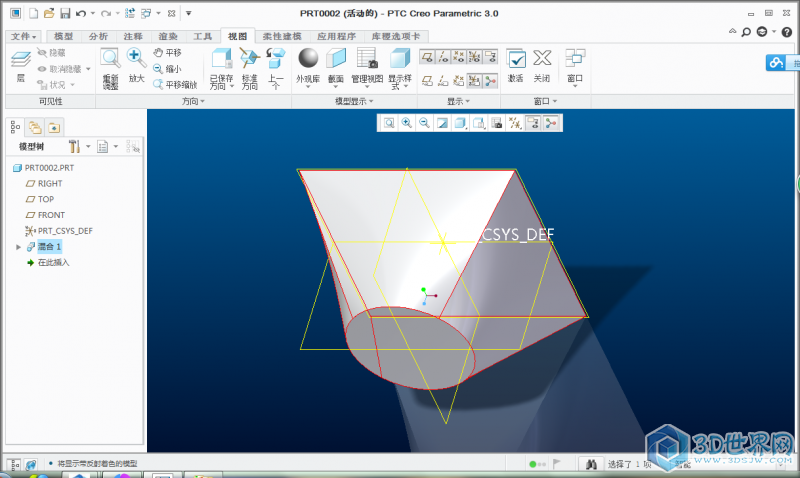Redo the last undone action
800x478 pixels.
pos(106,13)
